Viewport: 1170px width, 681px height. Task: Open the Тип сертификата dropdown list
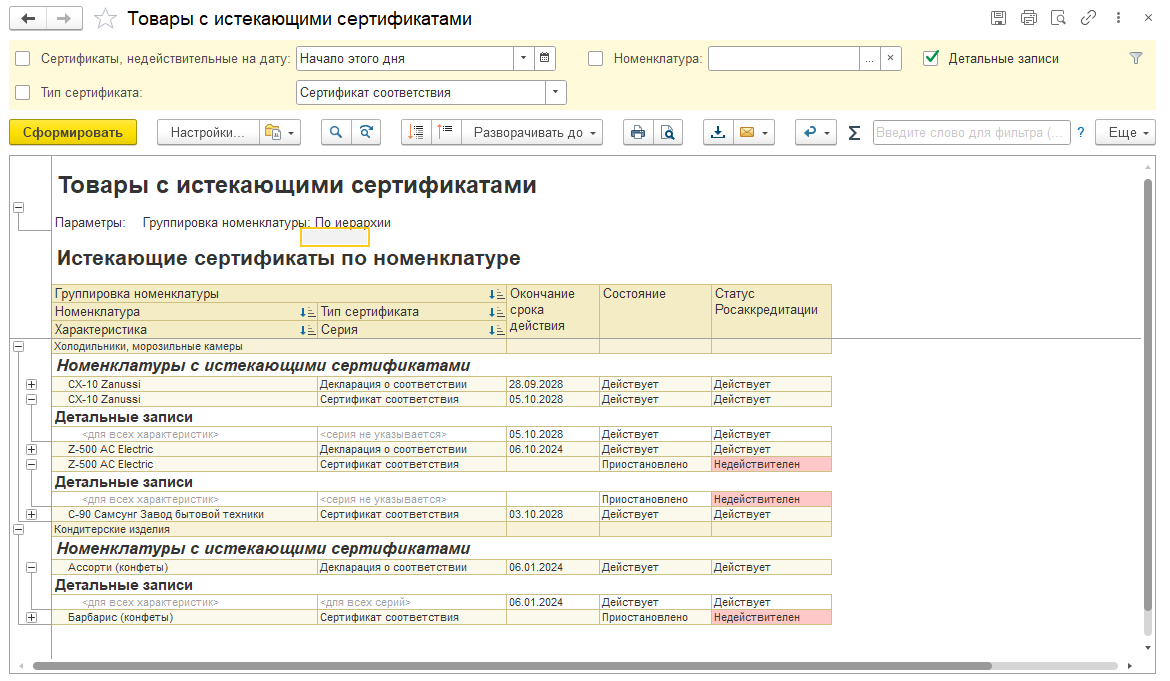[555, 93]
